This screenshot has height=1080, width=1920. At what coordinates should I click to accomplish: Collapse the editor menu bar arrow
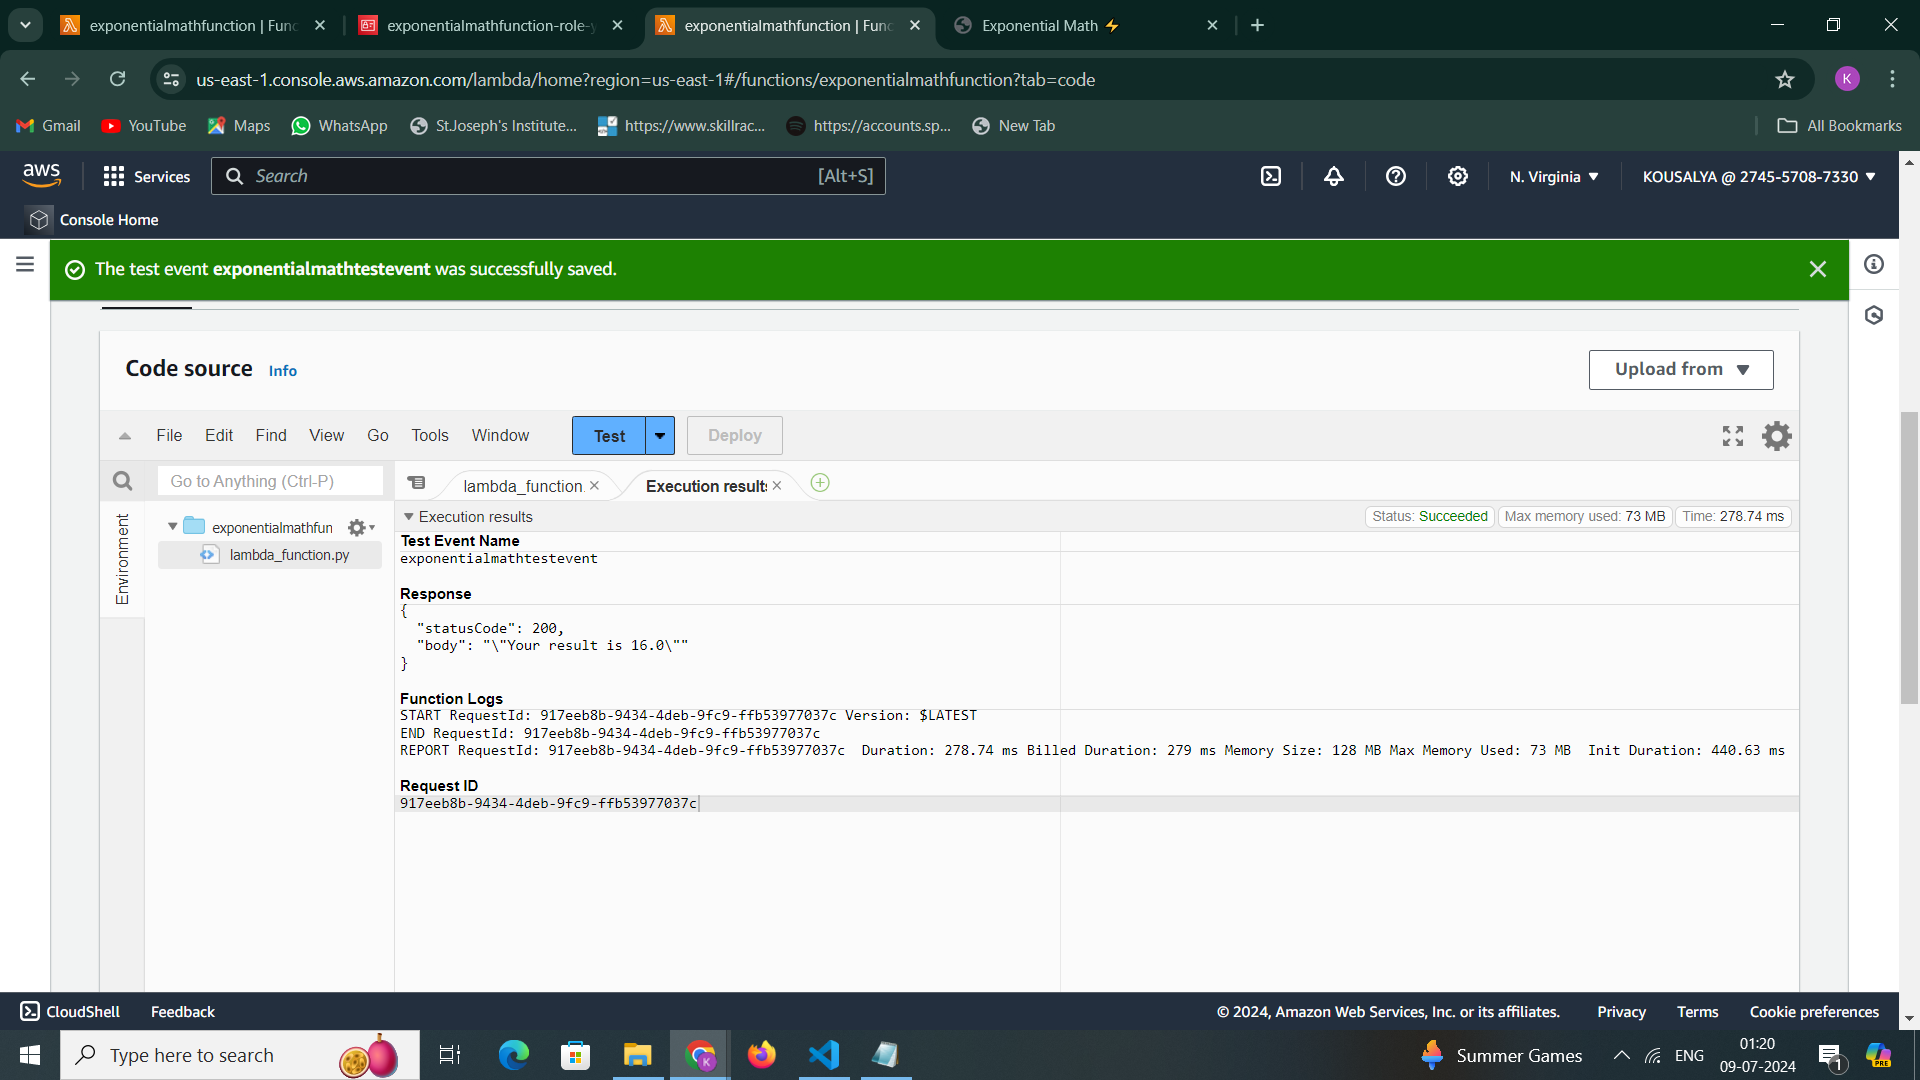pos(125,436)
